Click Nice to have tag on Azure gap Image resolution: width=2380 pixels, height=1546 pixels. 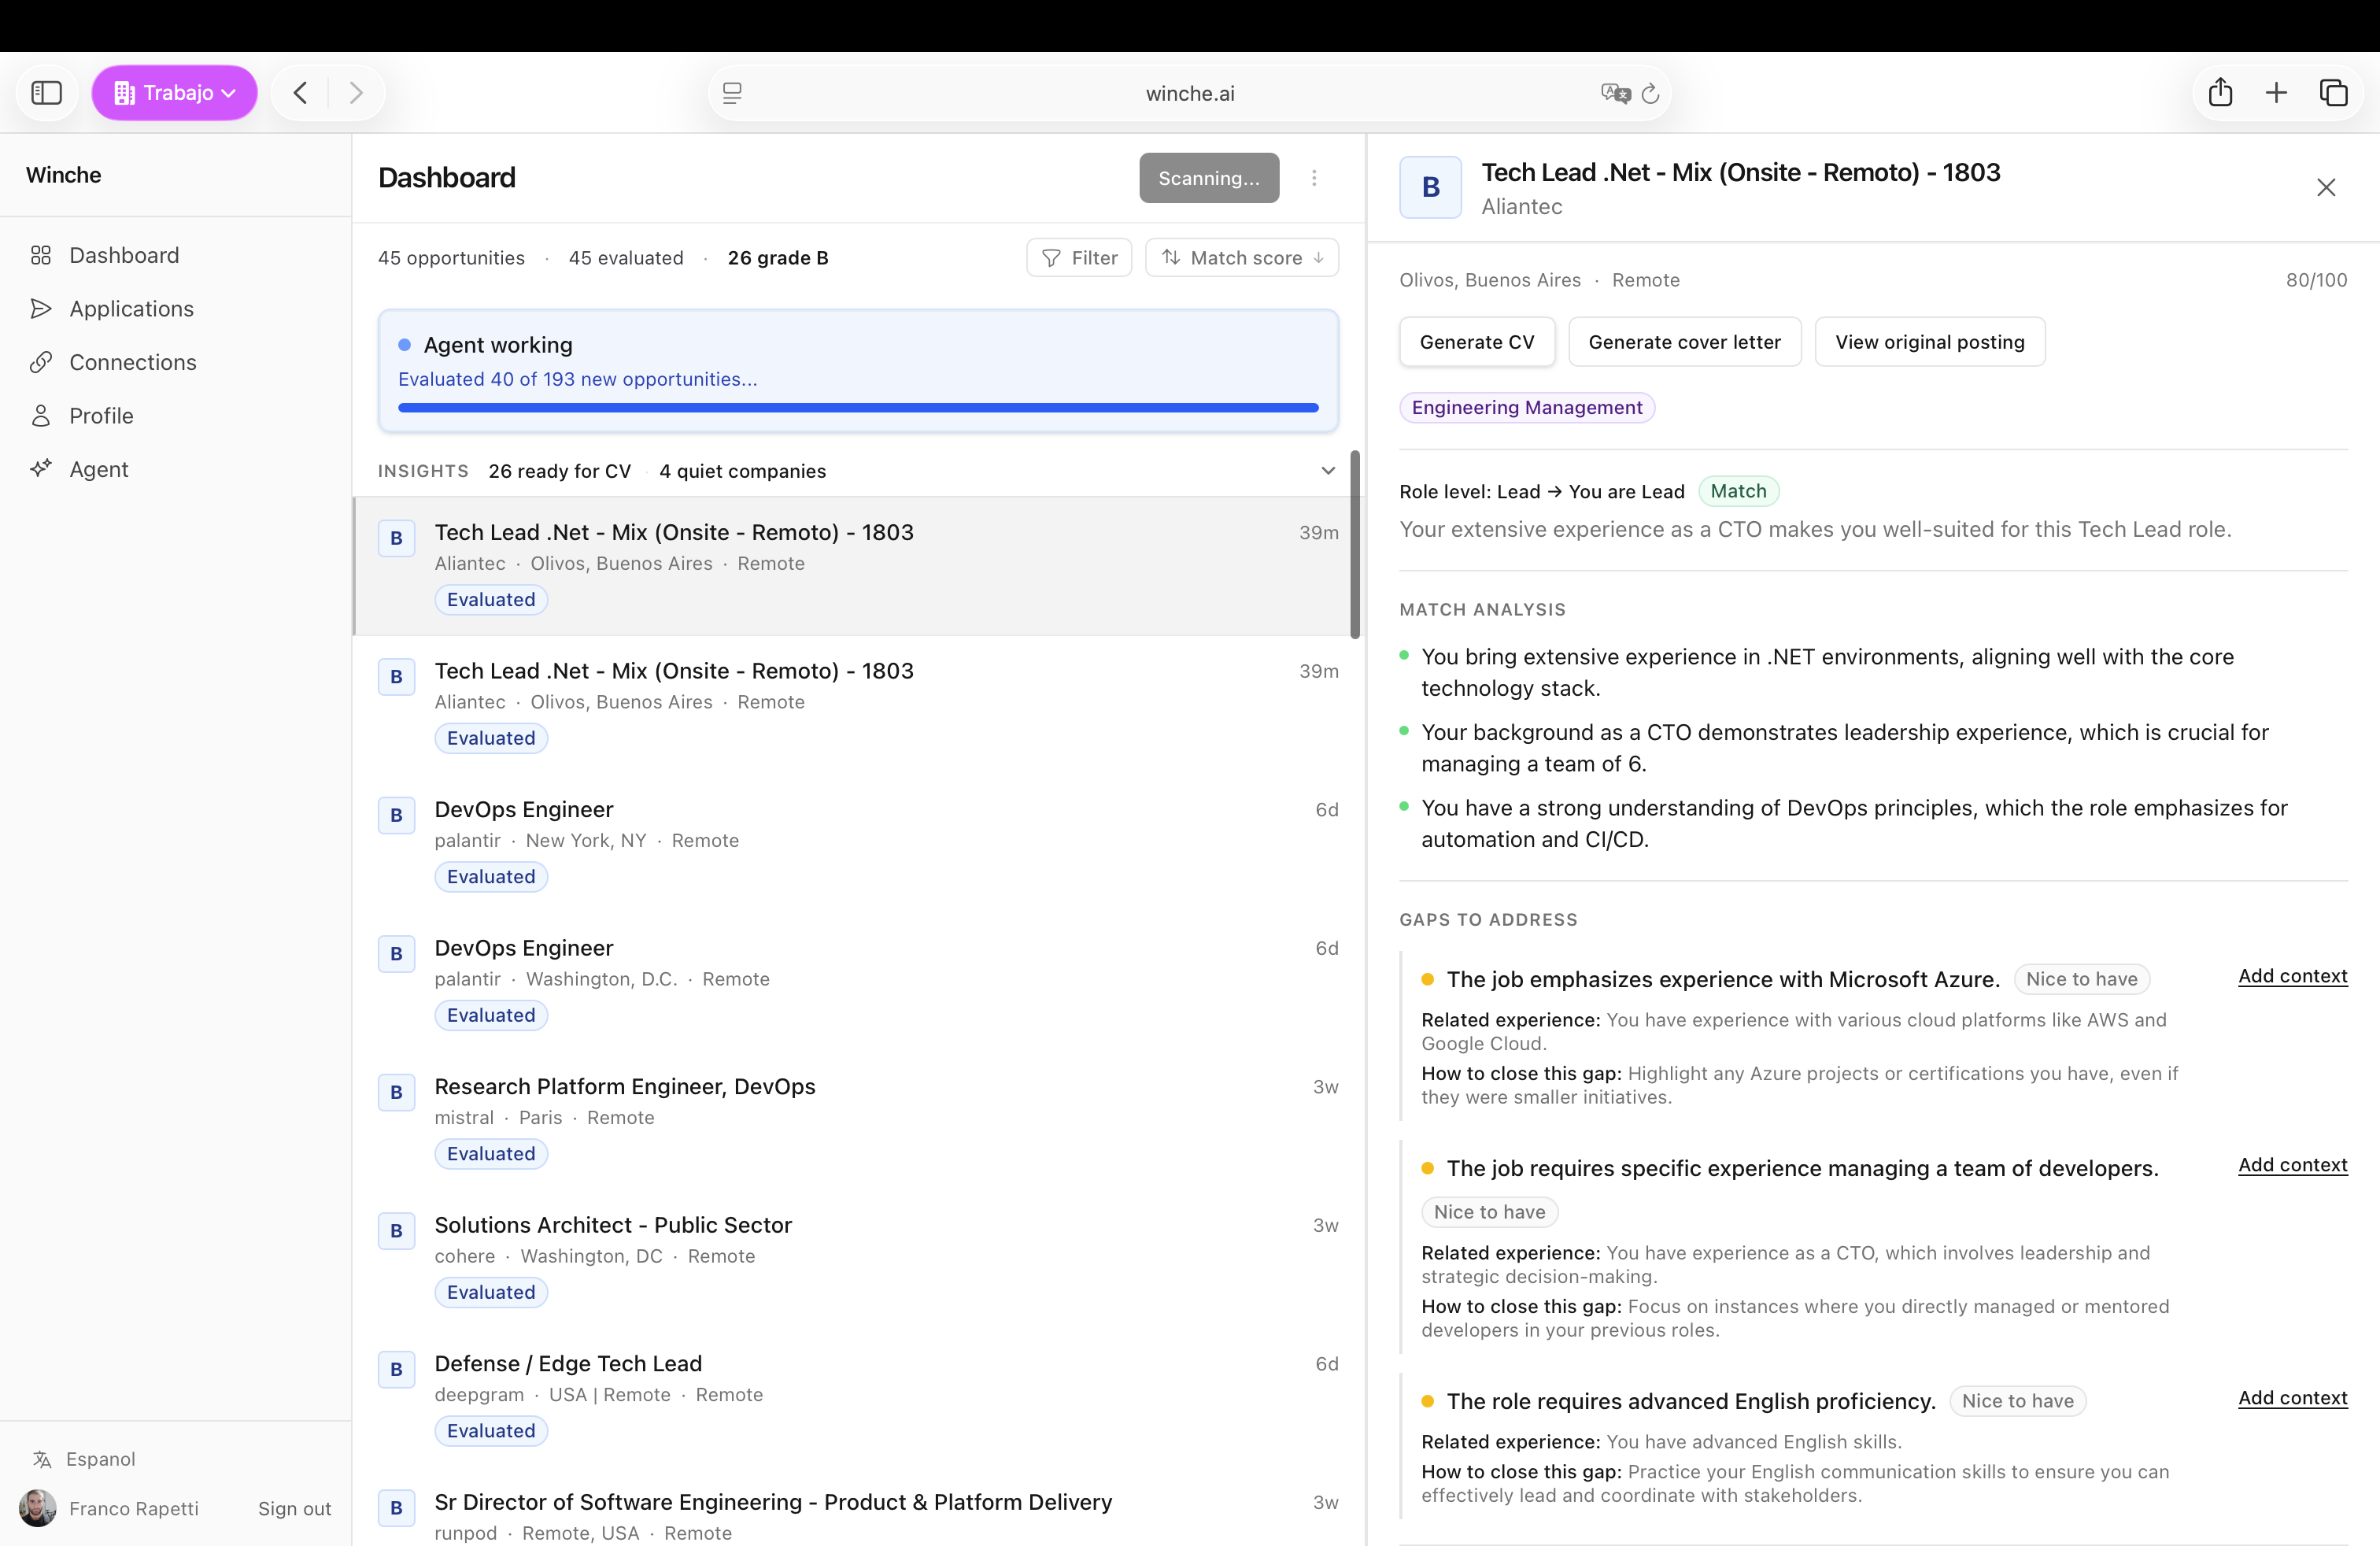click(2081, 979)
